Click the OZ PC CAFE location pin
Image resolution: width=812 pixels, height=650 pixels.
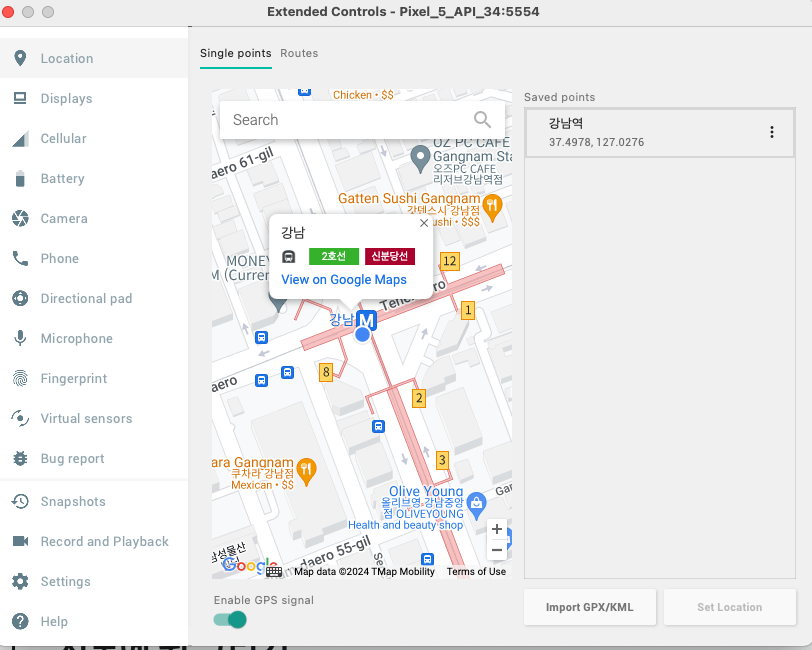click(420, 158)
